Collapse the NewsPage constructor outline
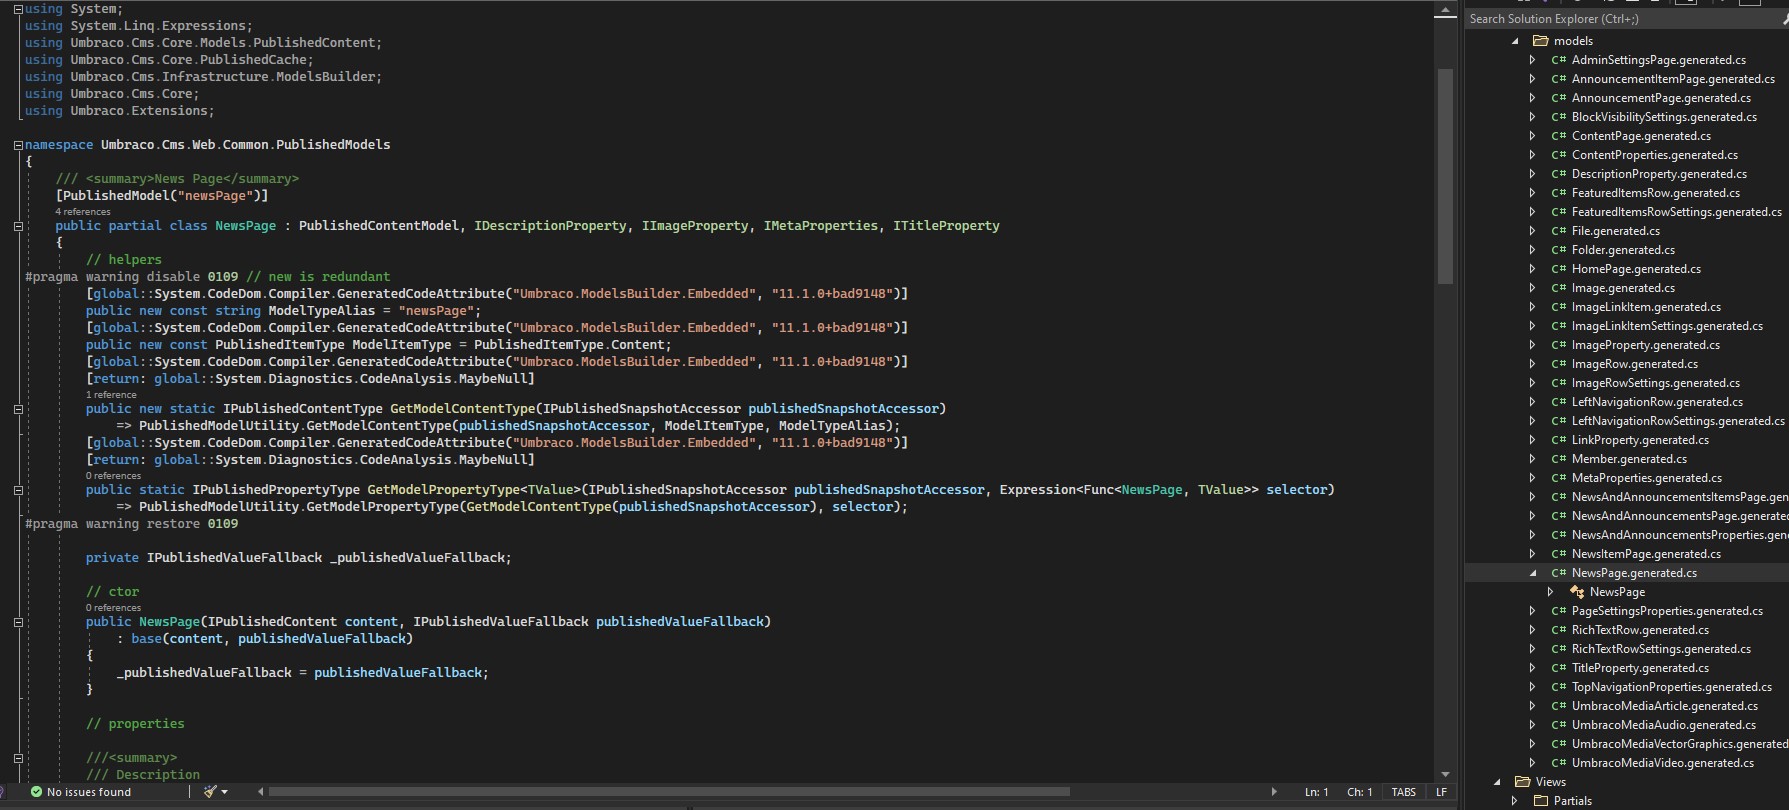 tap(18, 622)
